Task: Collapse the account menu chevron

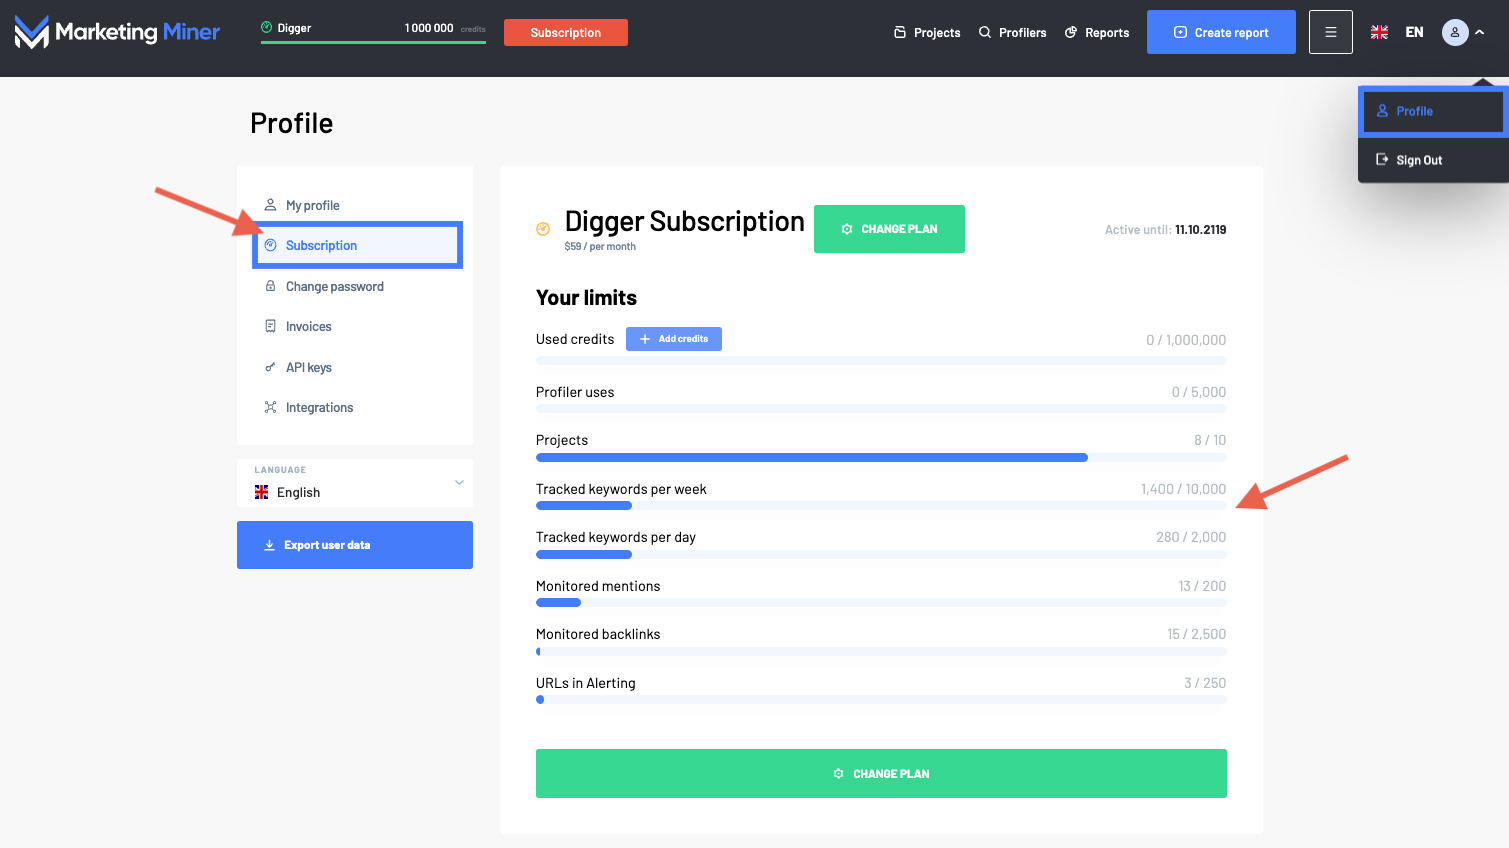Action: 1480,32
